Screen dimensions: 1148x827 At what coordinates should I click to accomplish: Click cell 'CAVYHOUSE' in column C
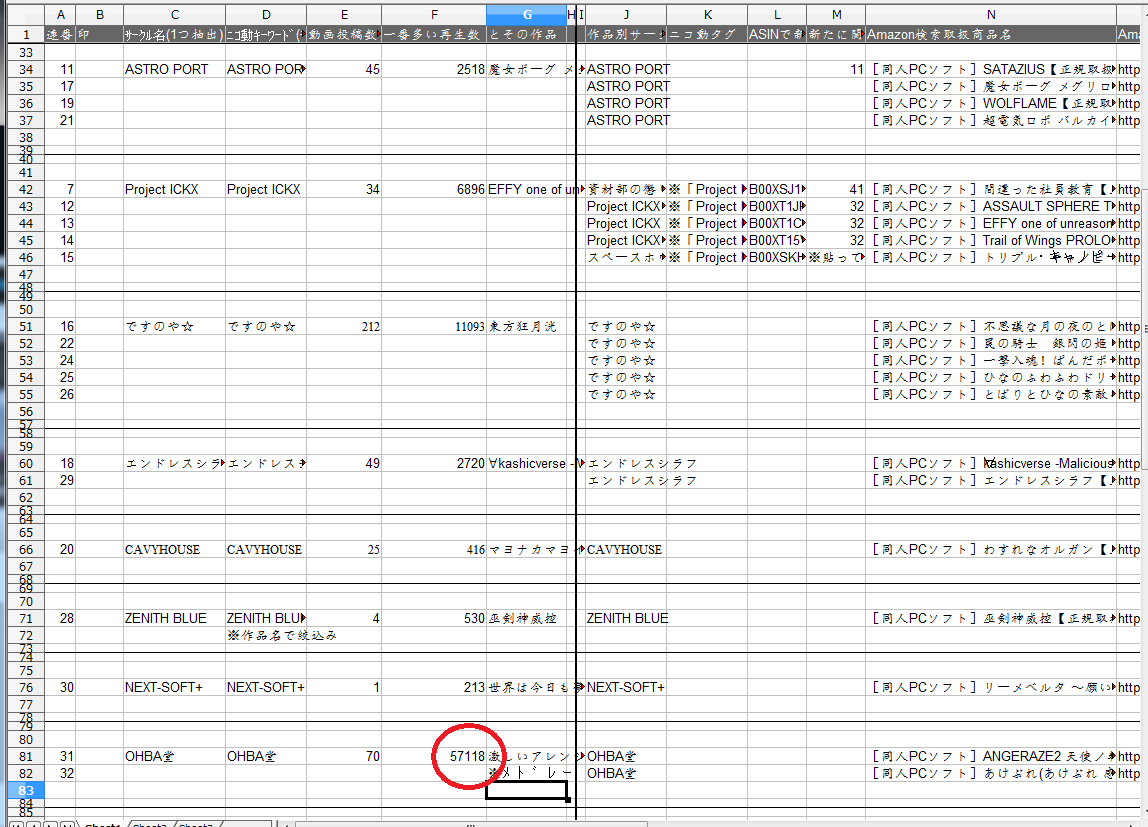174,550
